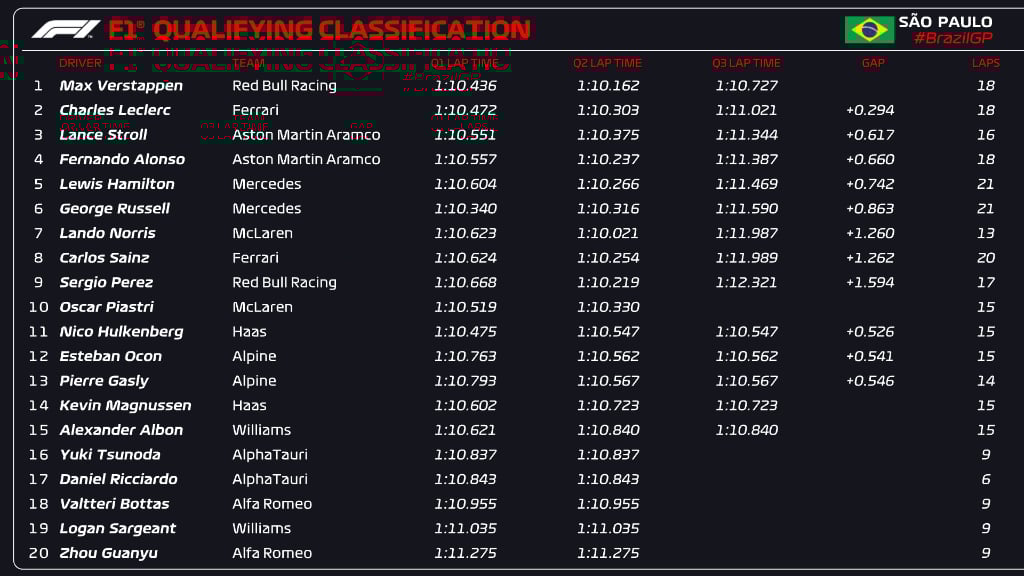Click Lando Norris Q2 time 1:10.021
This screenshot has height=576, width=1024.
(x=607, y=233)
